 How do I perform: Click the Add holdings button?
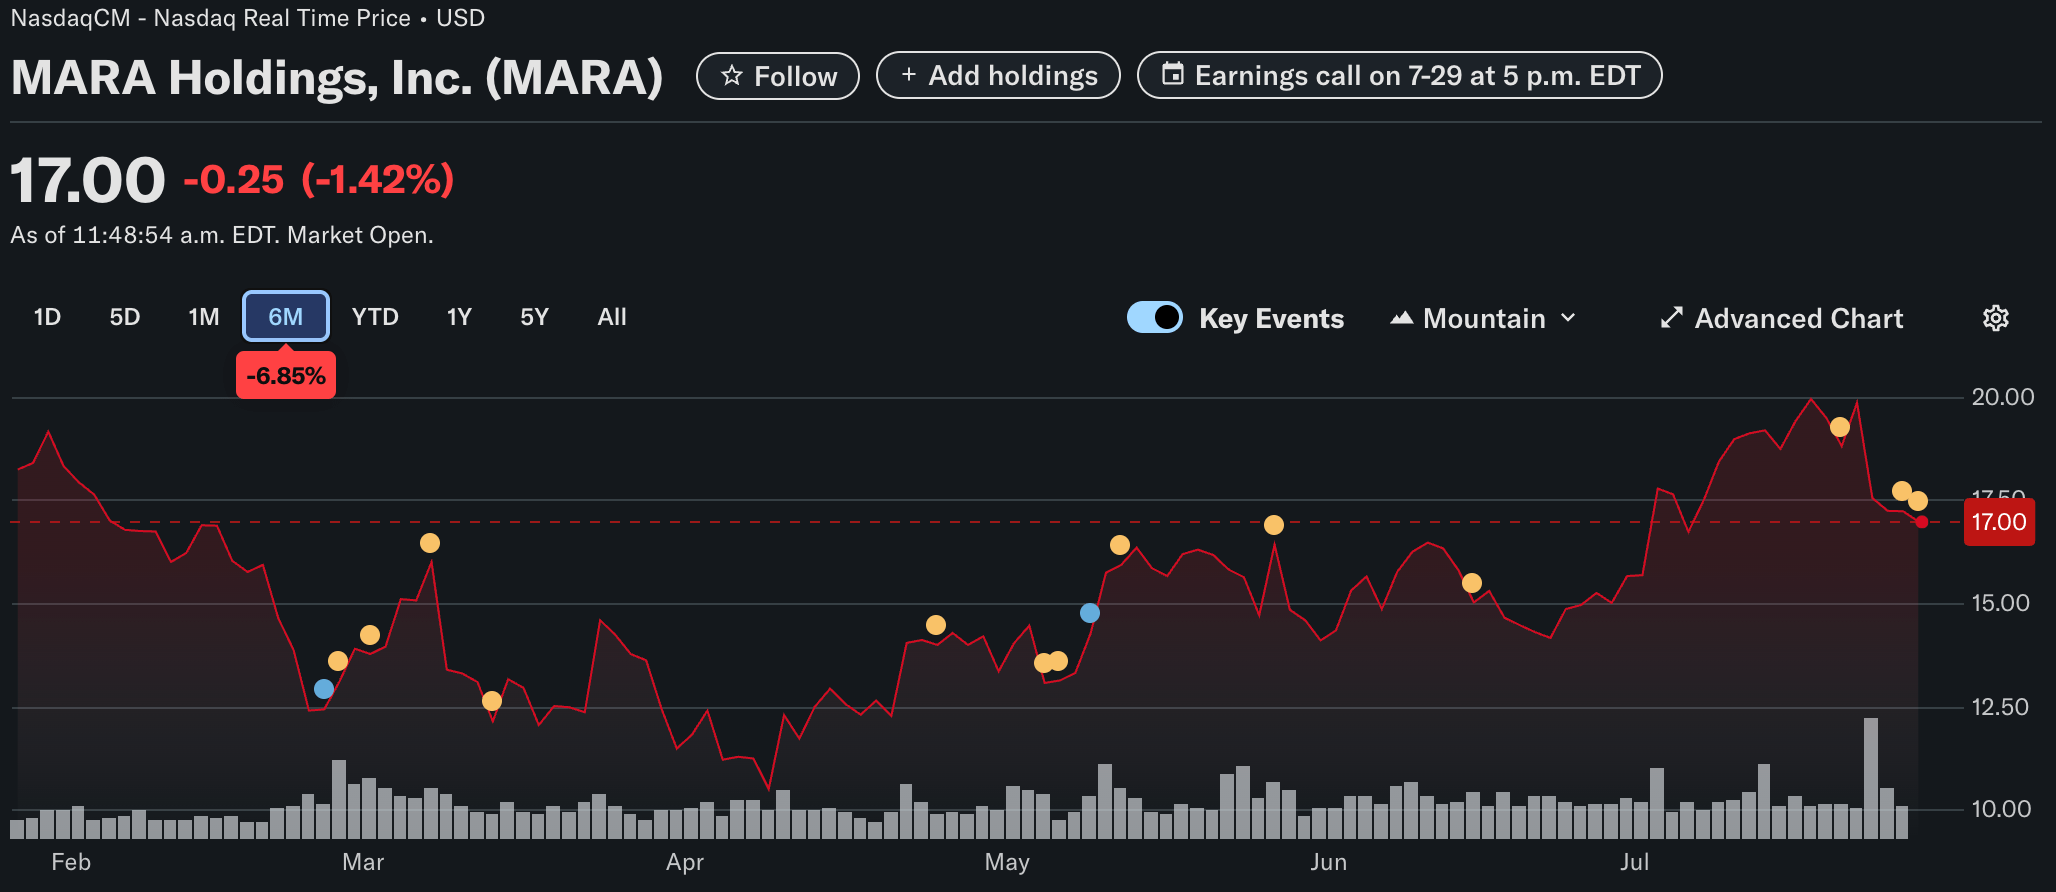pos(998,76)
